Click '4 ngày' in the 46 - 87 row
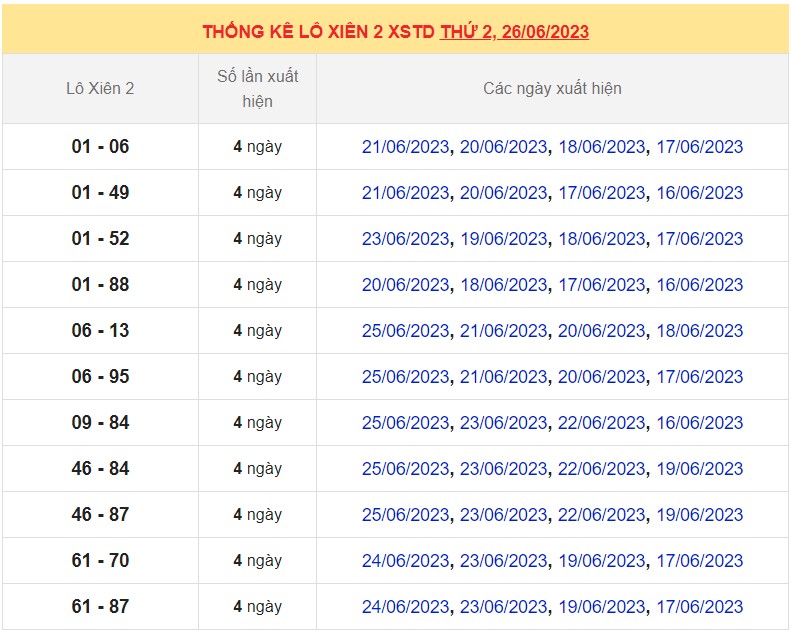 click(257, 515)
